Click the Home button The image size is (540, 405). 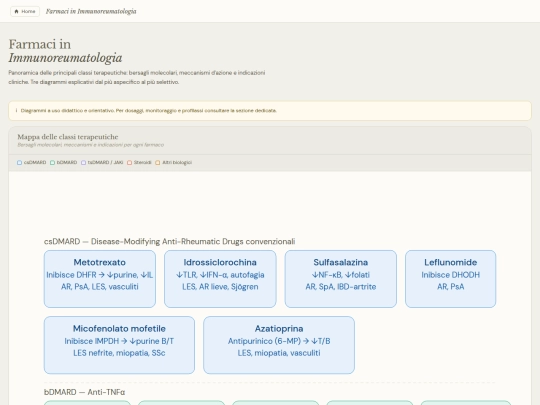(25, 11)
